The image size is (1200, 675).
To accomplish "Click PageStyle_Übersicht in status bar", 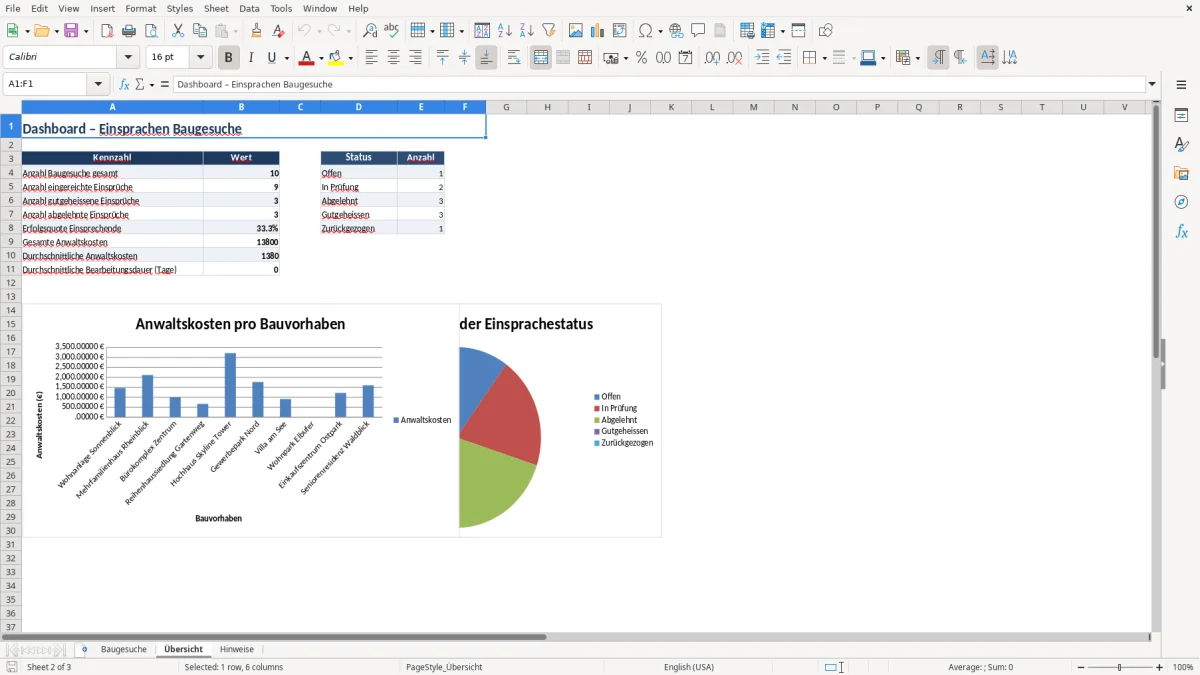I will click(x=444, y=667).
